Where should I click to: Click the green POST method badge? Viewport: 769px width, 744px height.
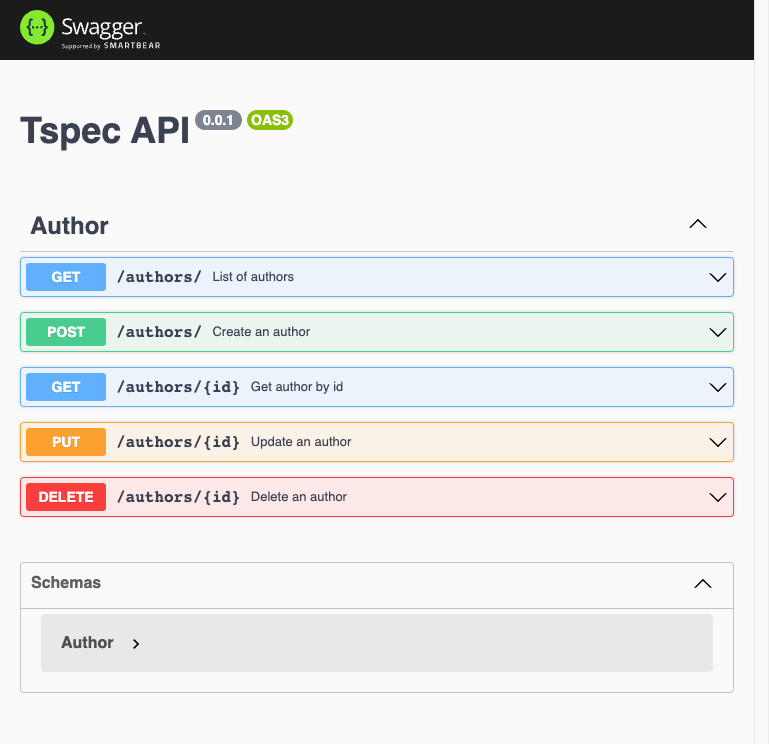[66, 332]
